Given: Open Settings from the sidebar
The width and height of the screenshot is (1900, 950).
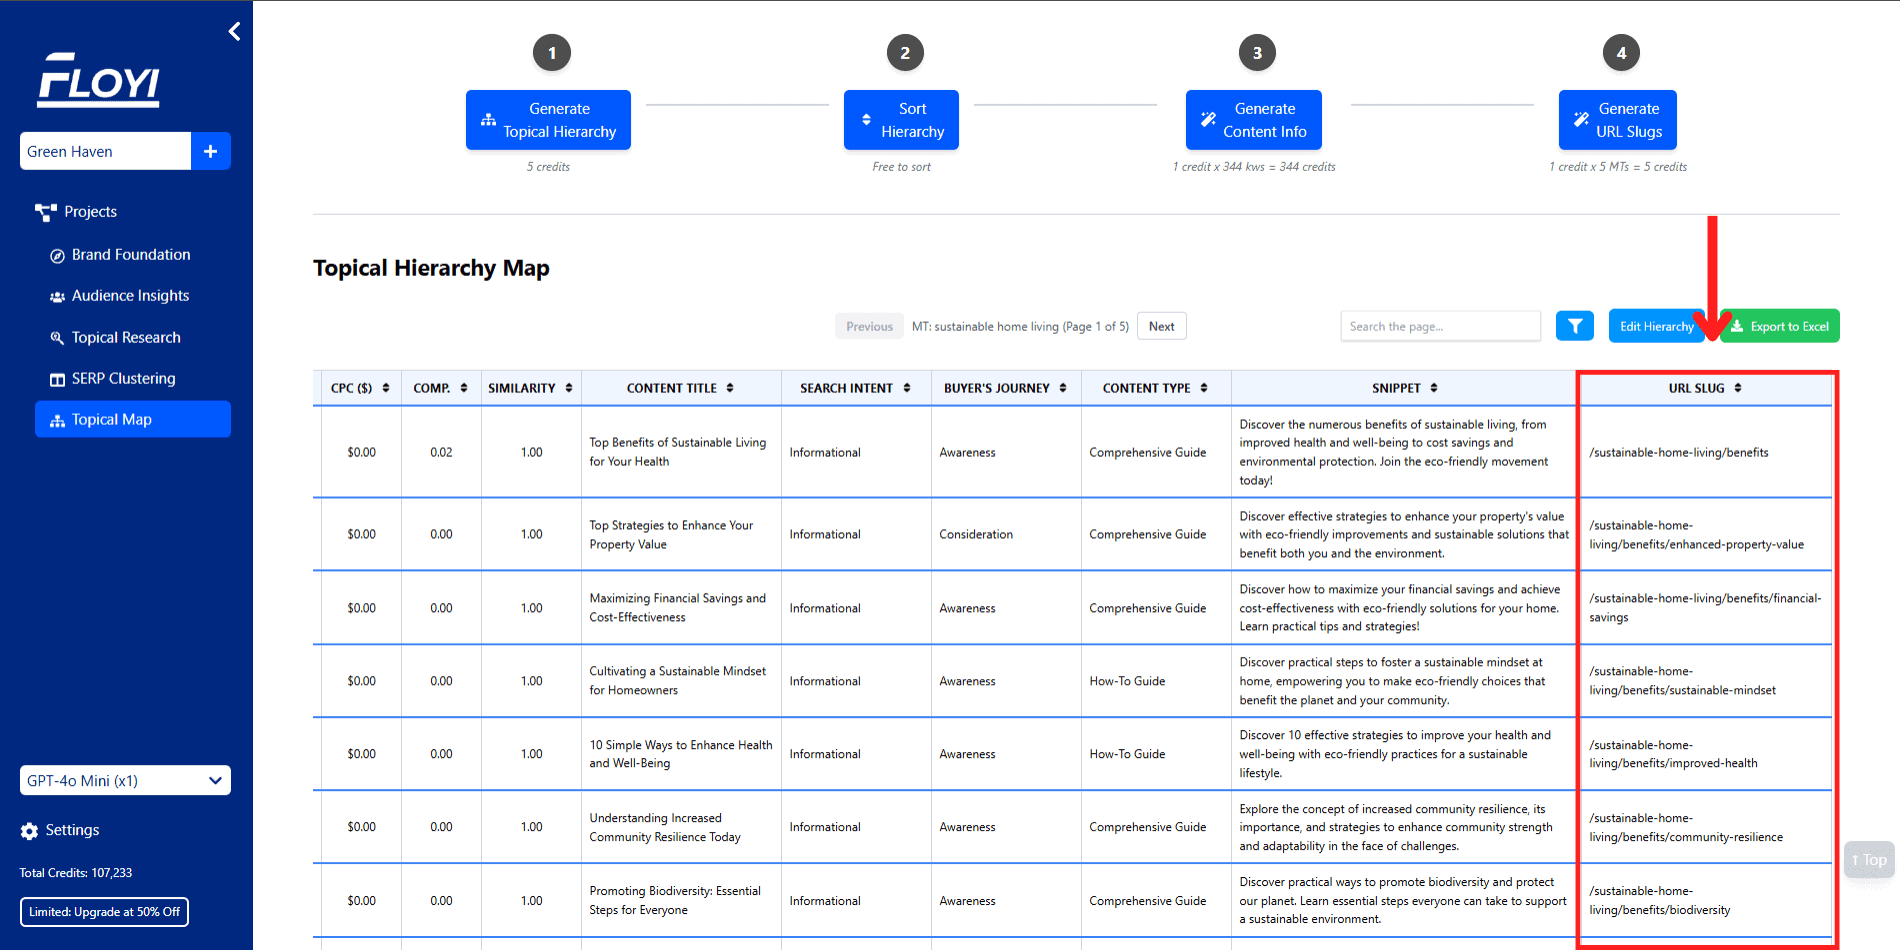Looking at the screenshot, I should click(72, 830).
